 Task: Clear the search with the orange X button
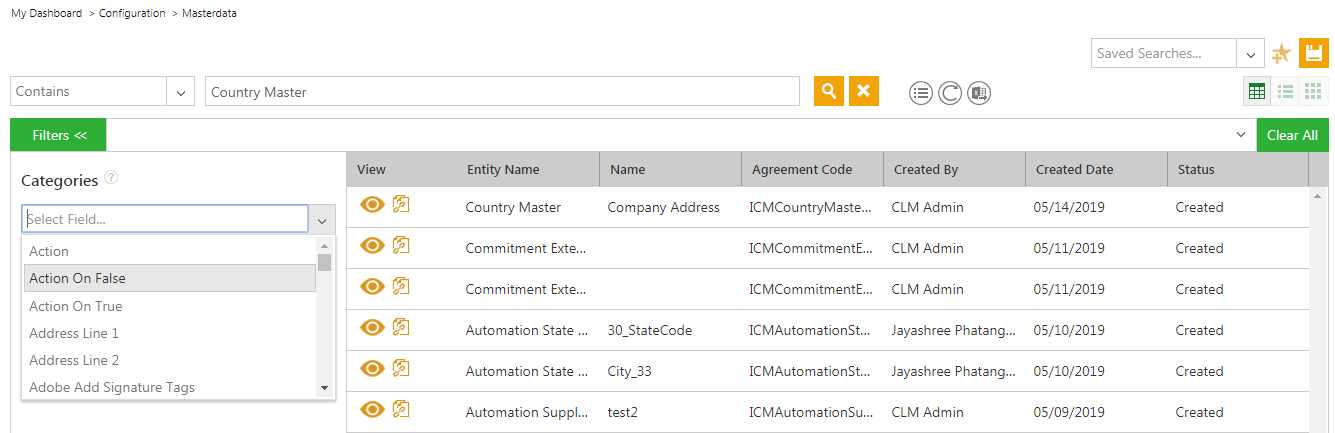click(x=864, y=91)
